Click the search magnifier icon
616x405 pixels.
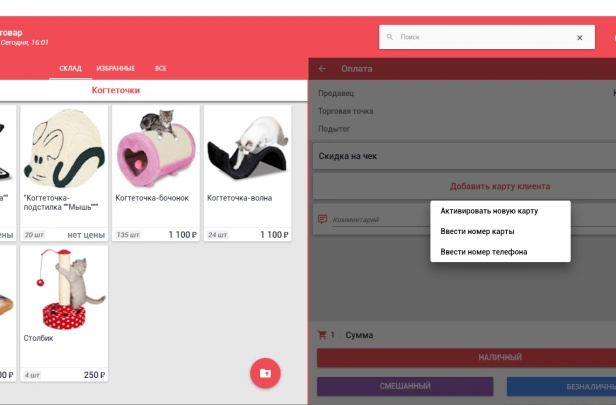click(390, 37)
